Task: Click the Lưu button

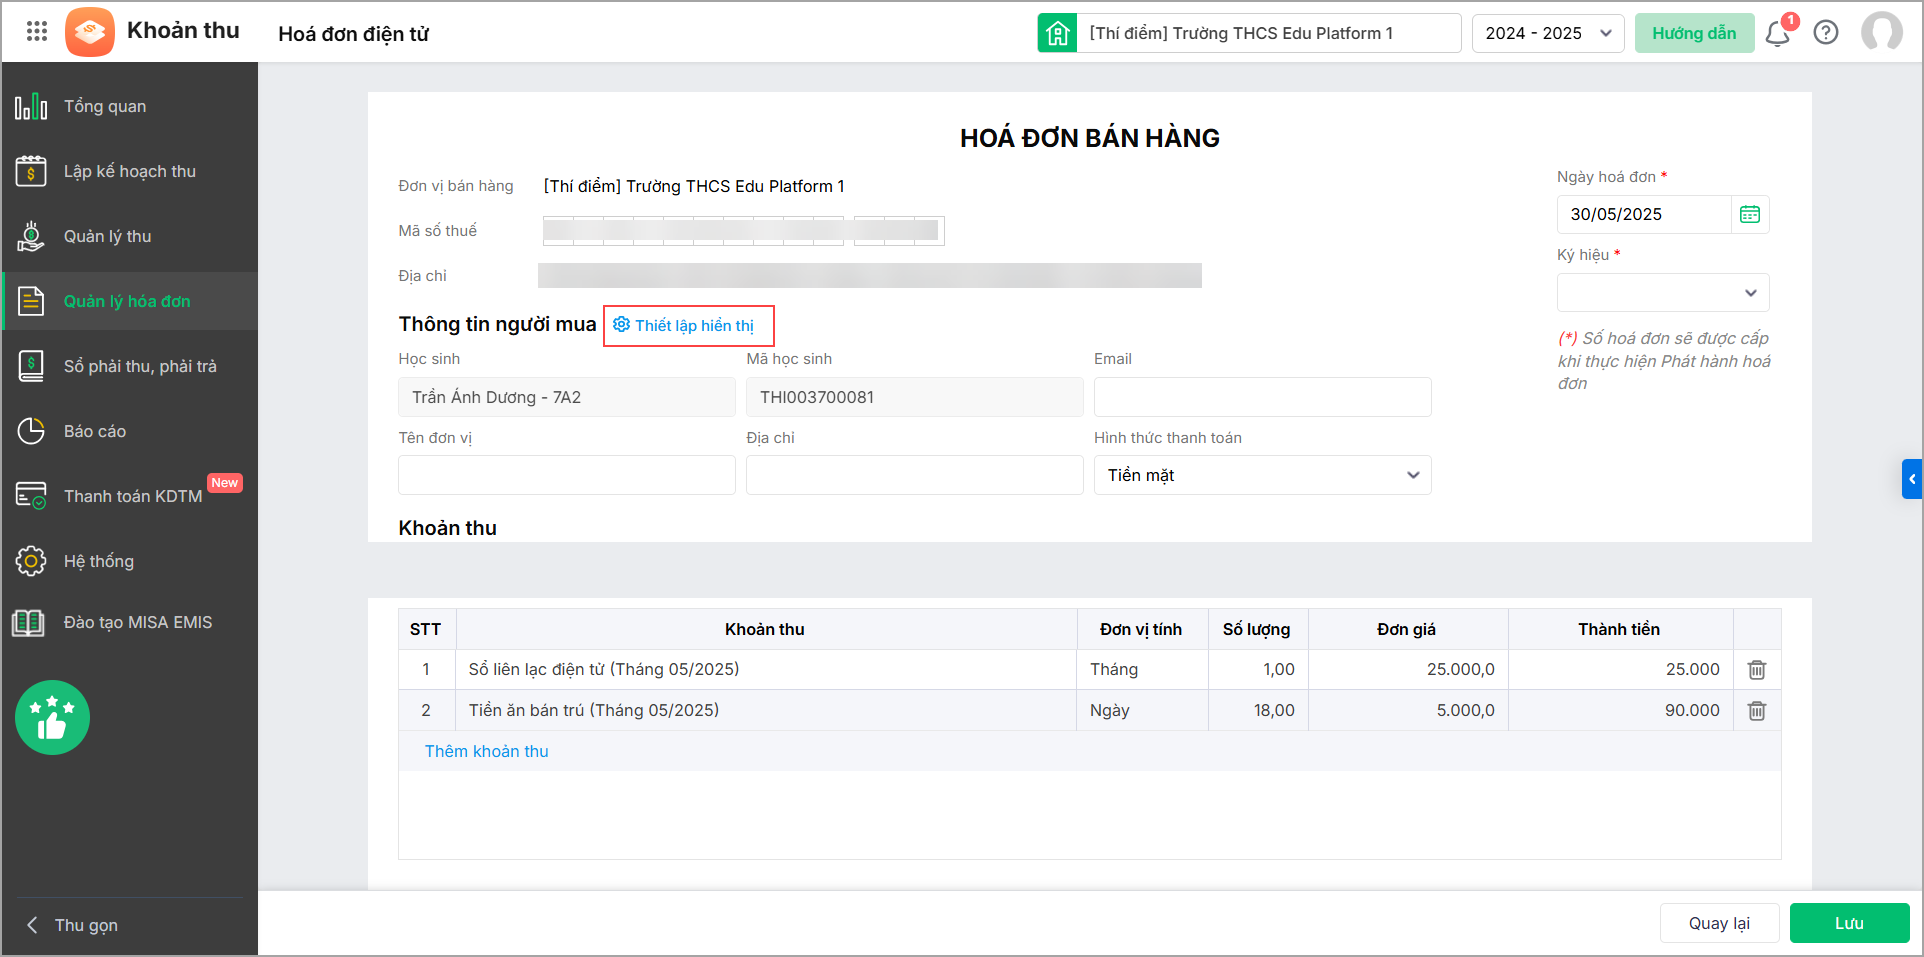Action: click(1849, 923)
